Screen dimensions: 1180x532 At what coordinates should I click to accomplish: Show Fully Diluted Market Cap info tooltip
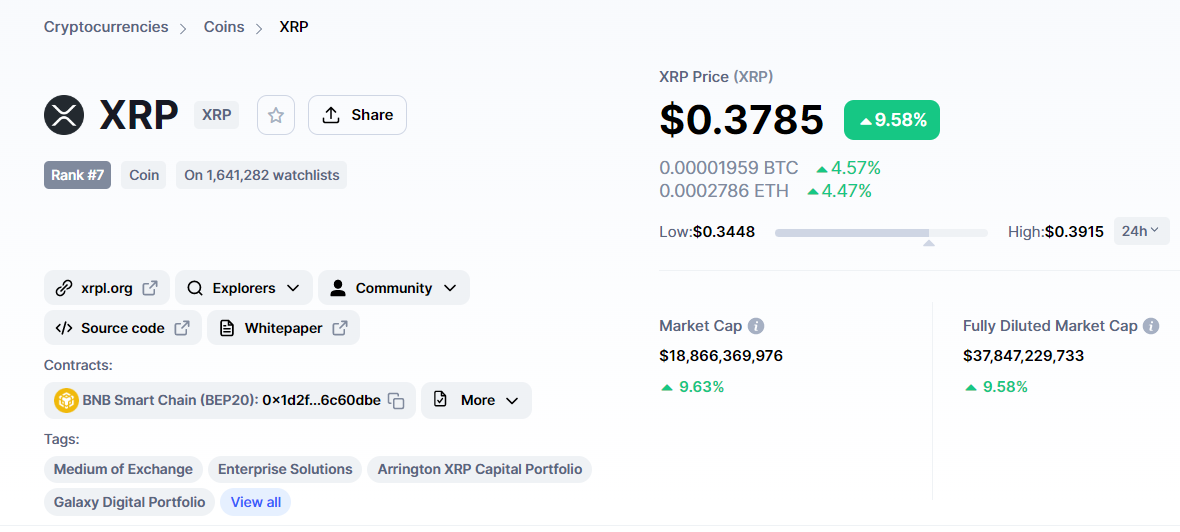coord(1151,327)
